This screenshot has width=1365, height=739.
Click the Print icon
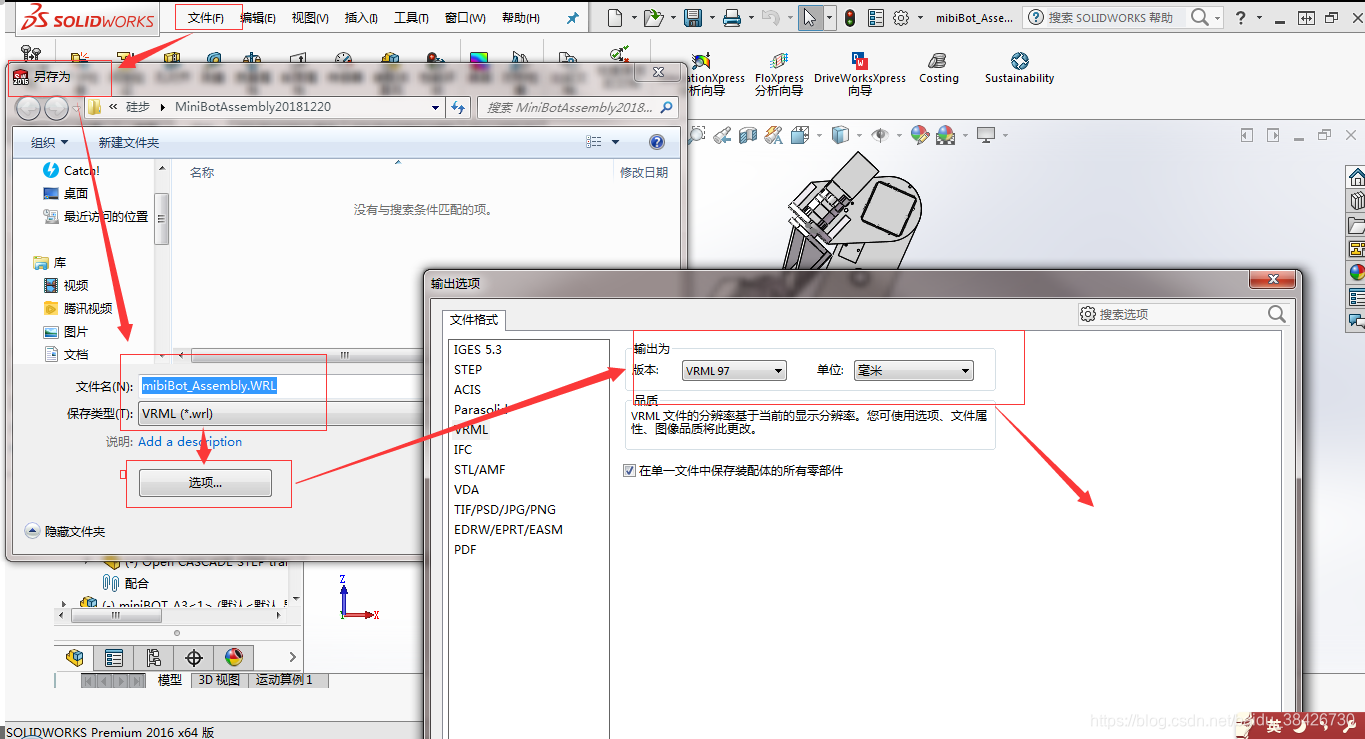[x=732, y=18]
